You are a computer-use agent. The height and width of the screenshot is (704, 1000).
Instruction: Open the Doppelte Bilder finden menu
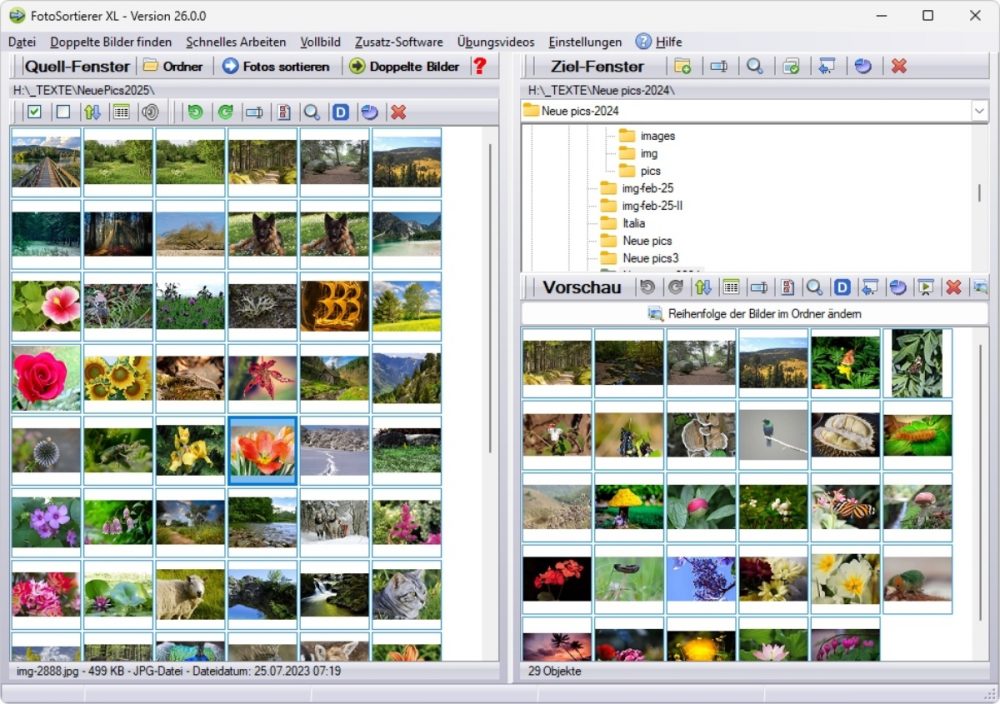coord(111,42)
